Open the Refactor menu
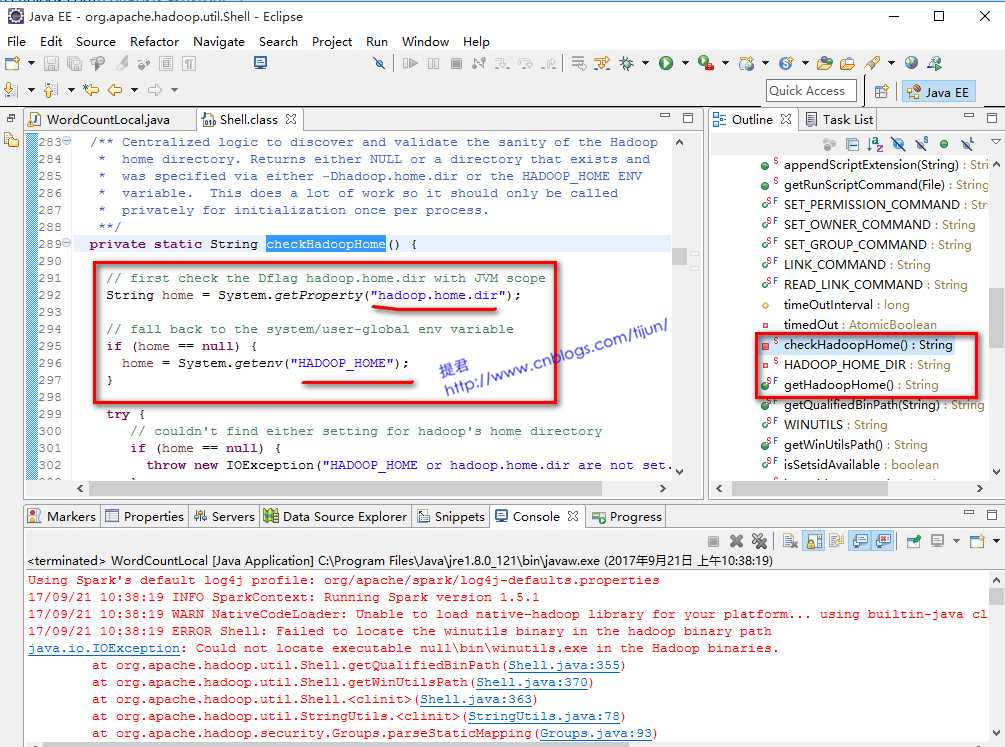This screenshot has height=747, width=1005. point(154,42)
